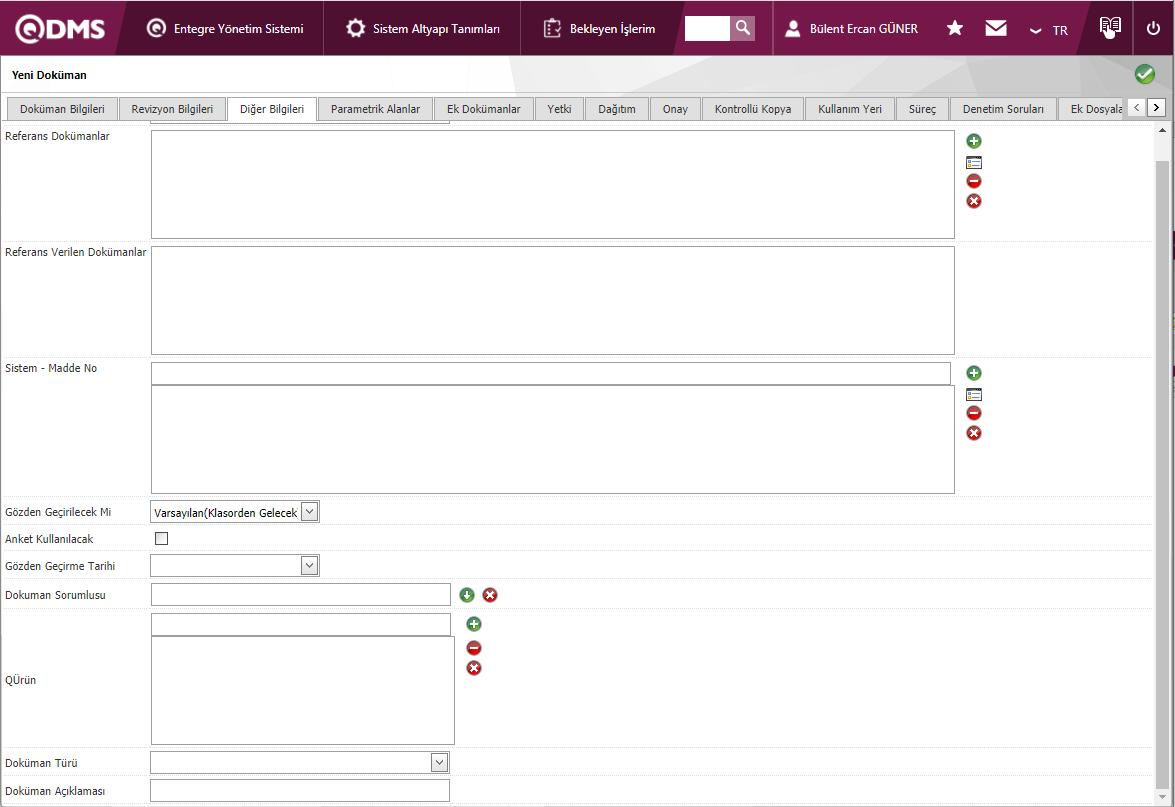Click power logout icon in header
Image resolution: width=1175 pixels, height=807 pixels.
1153,28
